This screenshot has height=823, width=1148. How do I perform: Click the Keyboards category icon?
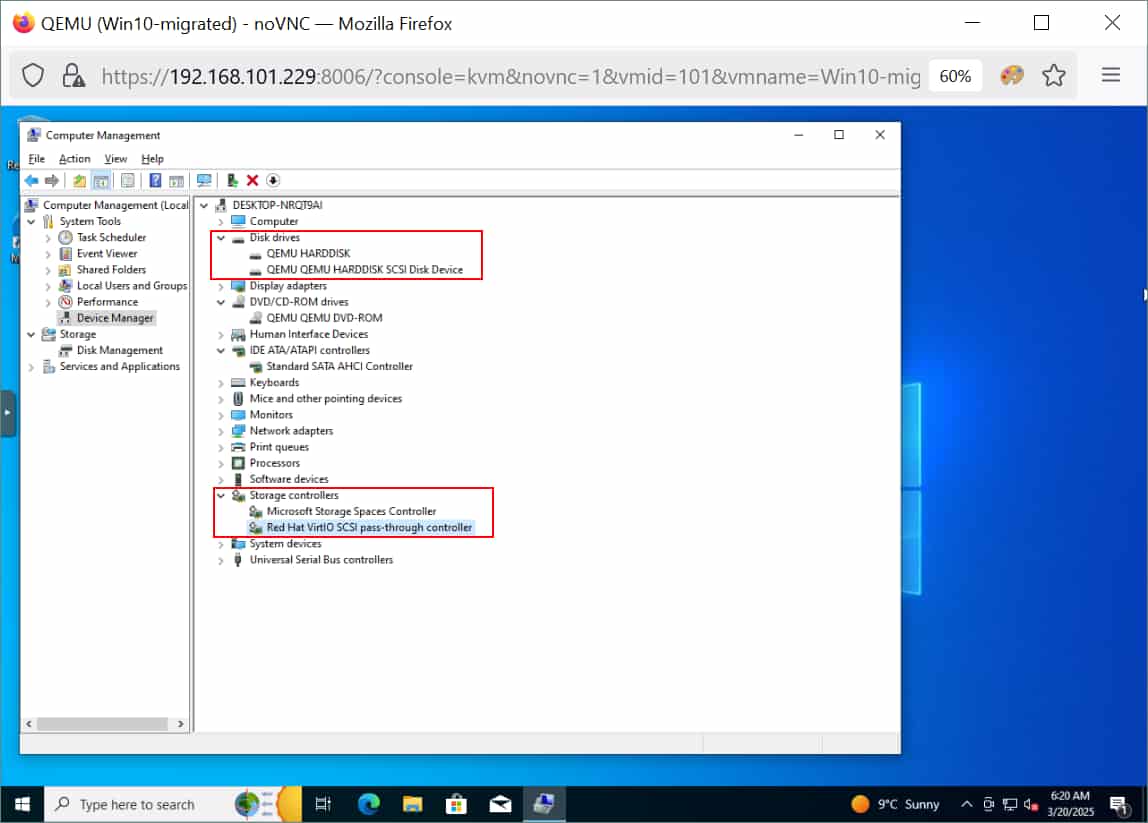pyautogui.click(x=238, y=383)
